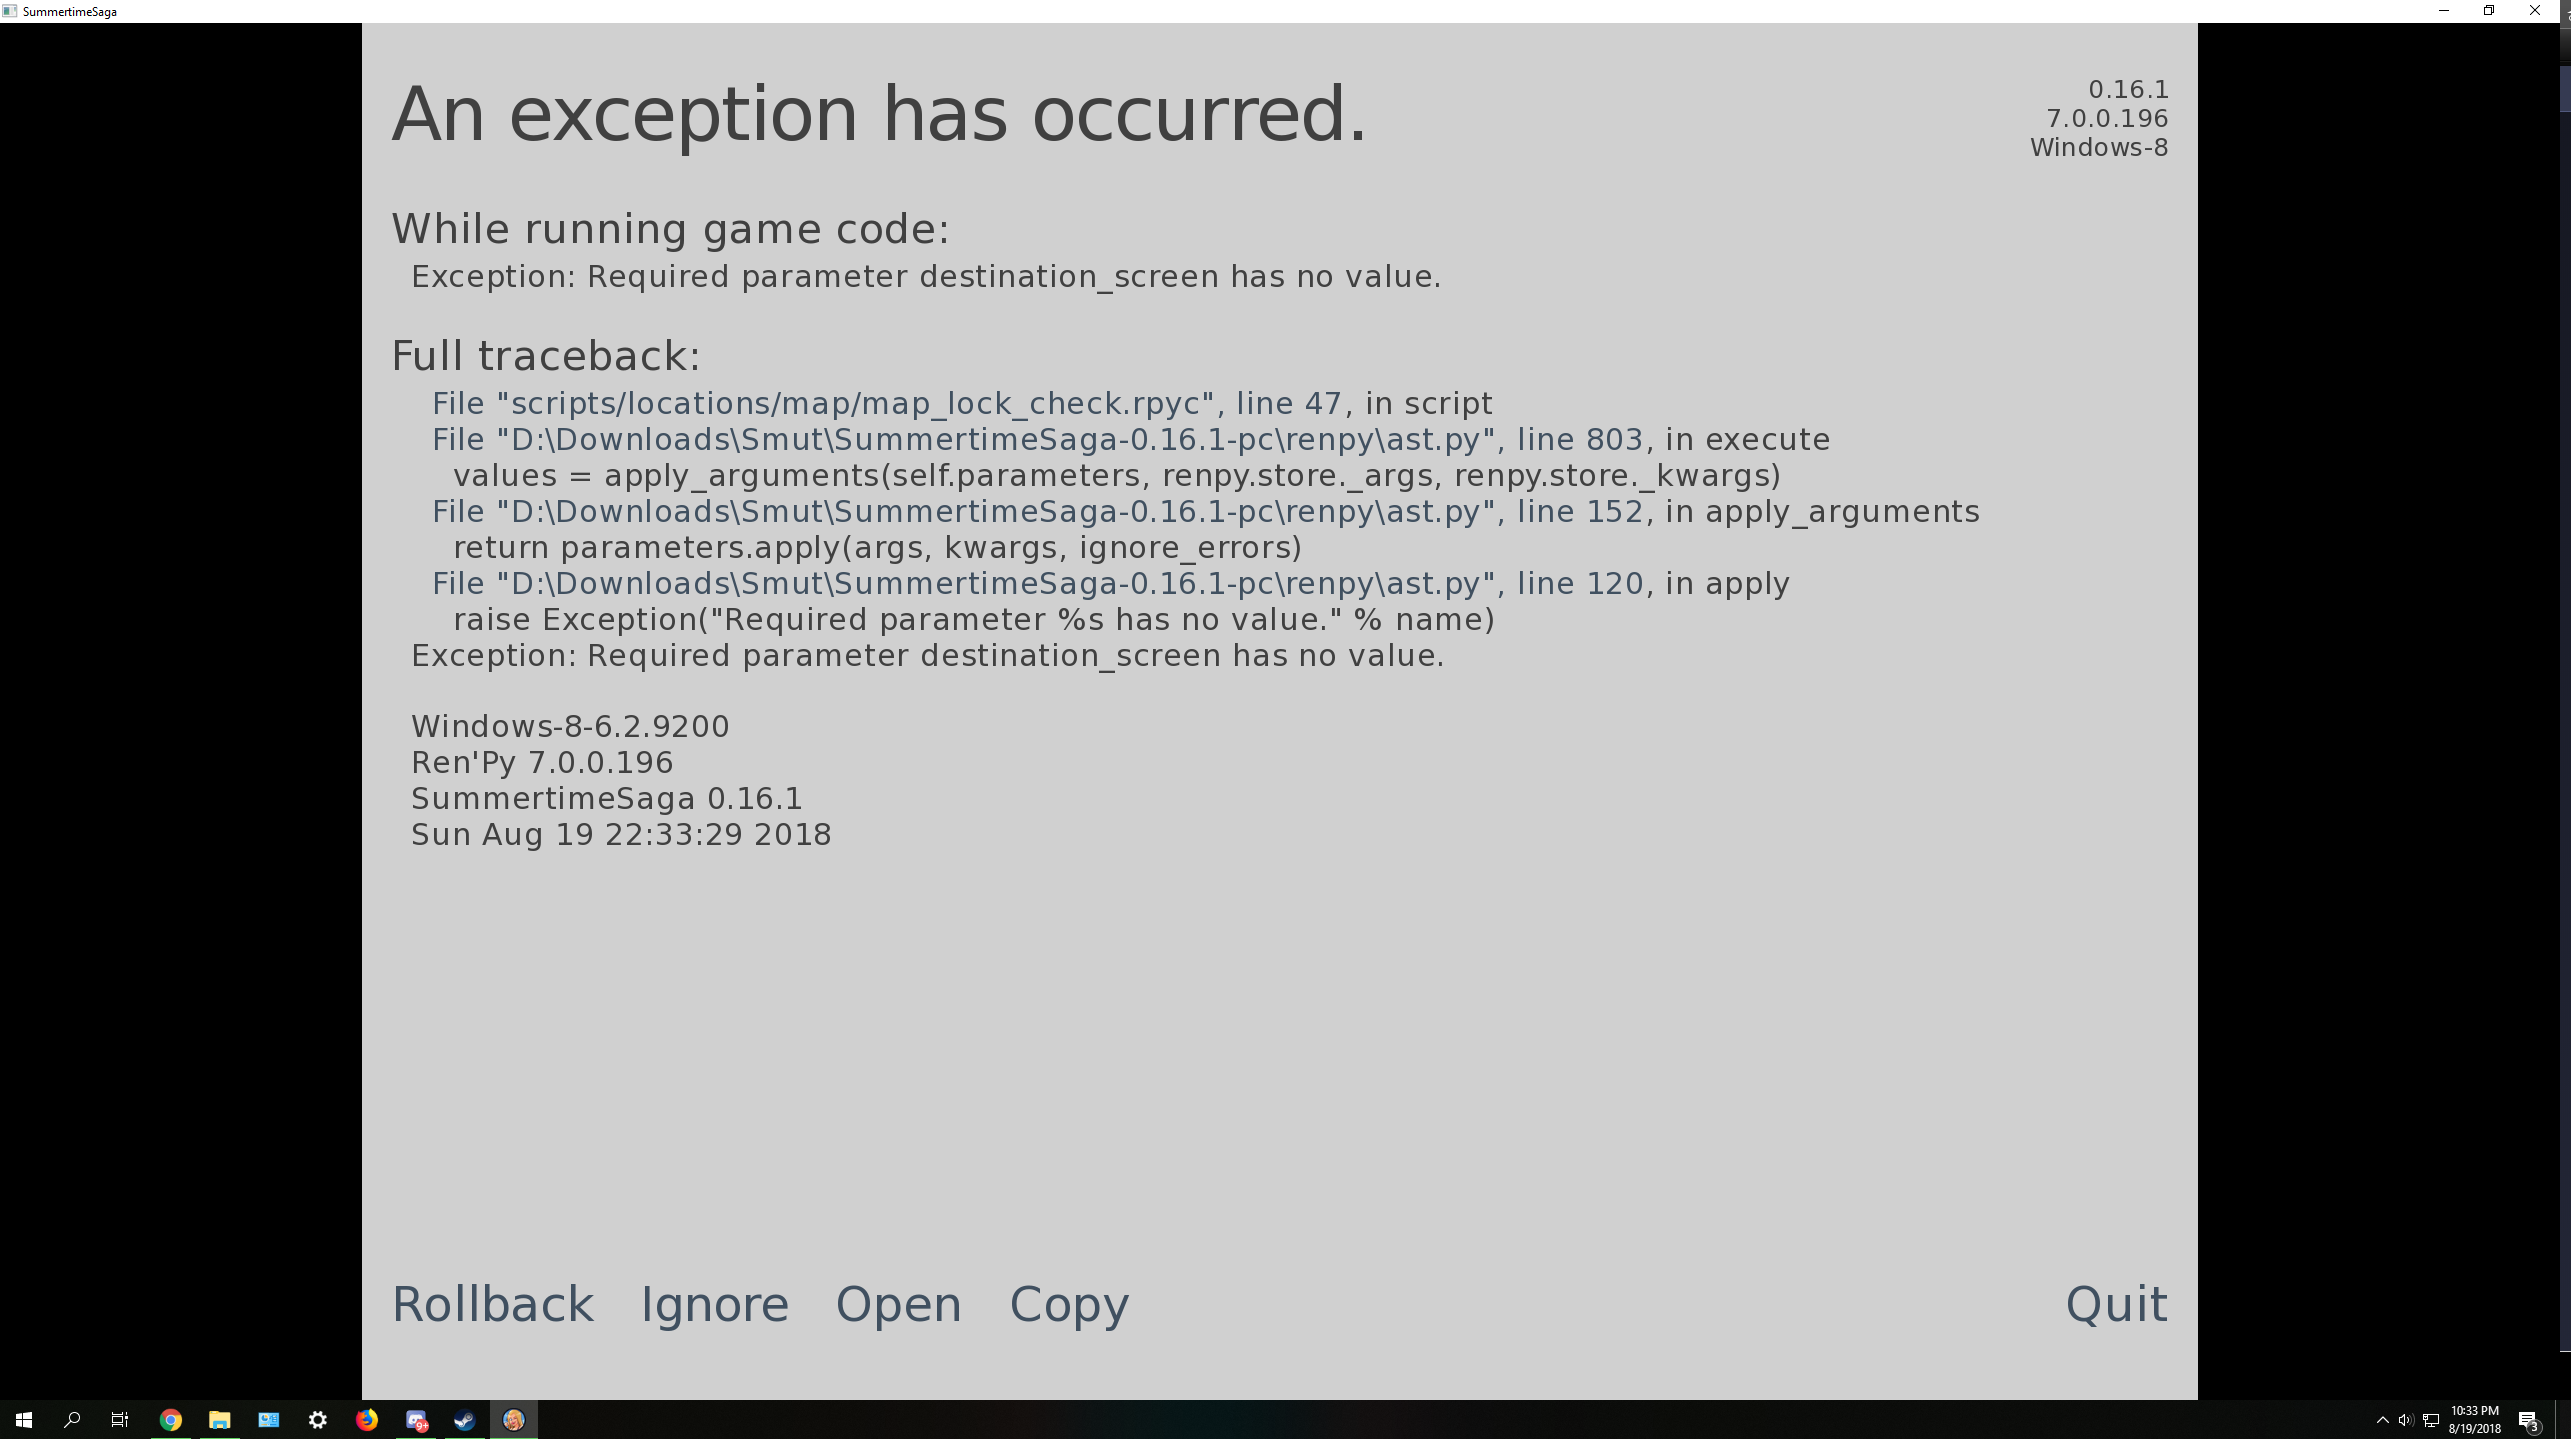Quit the game from error screen
Image resolution: width=2571 pixels, height=1439 pixels.
pyautogui.click(x=2116, y=1304)
